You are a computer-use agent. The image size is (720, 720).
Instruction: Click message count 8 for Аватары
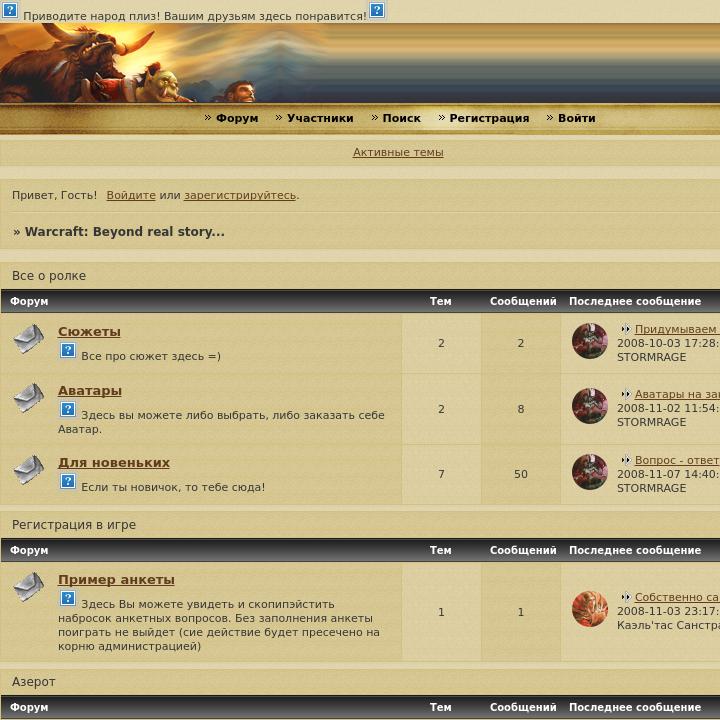pos(521,409)
